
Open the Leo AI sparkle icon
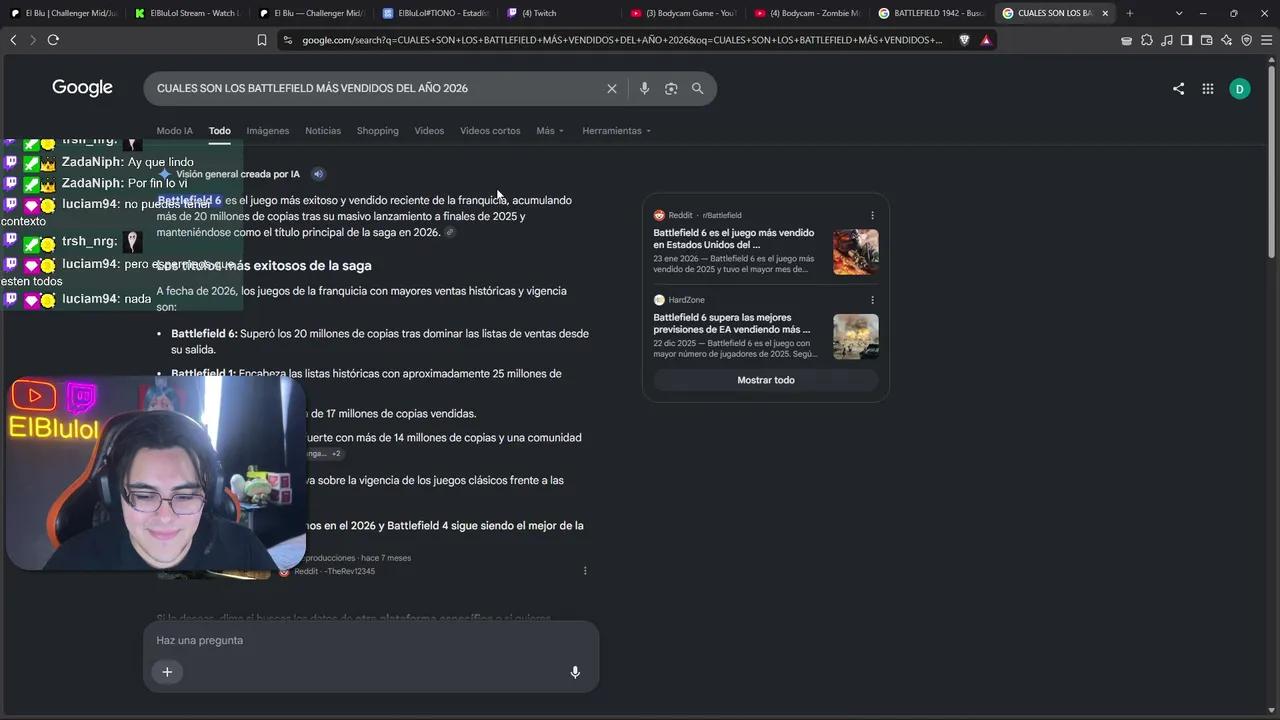[1226, 40]
